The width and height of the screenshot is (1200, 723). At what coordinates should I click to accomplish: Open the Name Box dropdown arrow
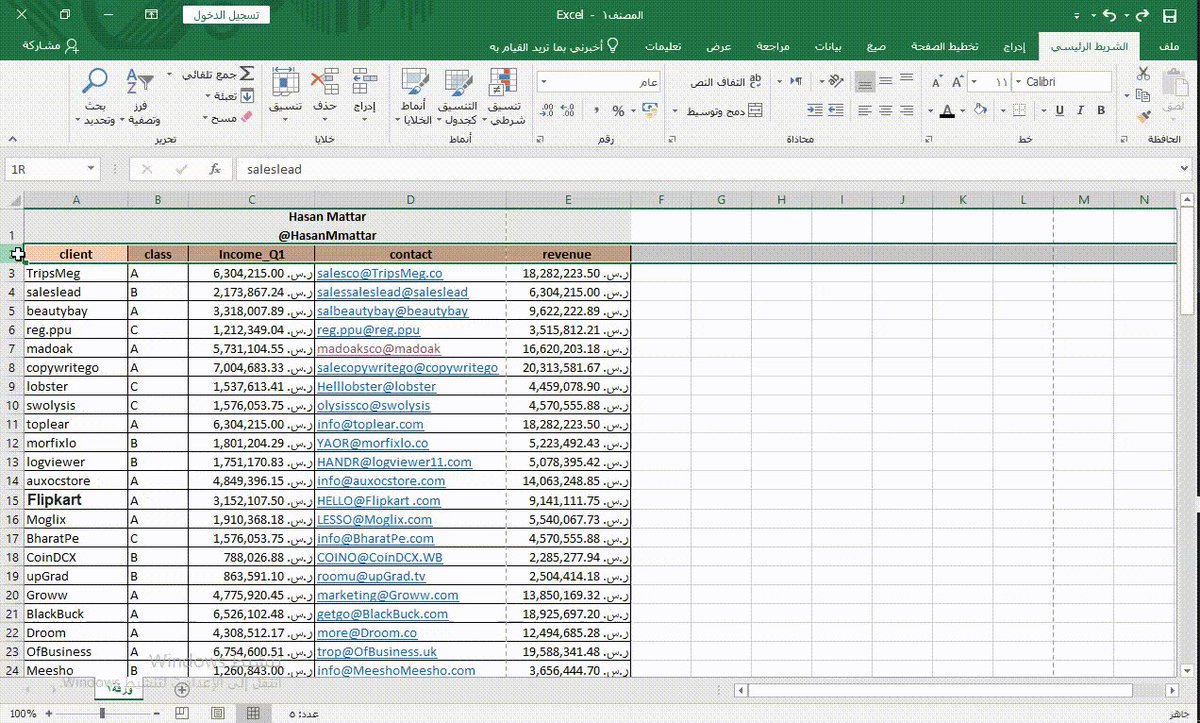click(x=91, y=170)
